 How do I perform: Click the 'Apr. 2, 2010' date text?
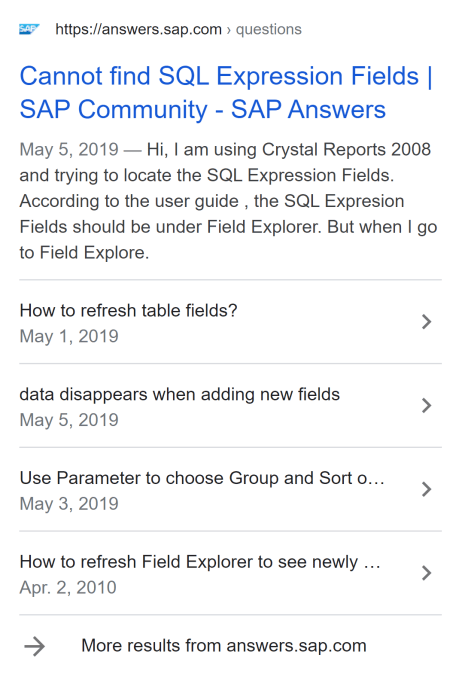[68, 587]
